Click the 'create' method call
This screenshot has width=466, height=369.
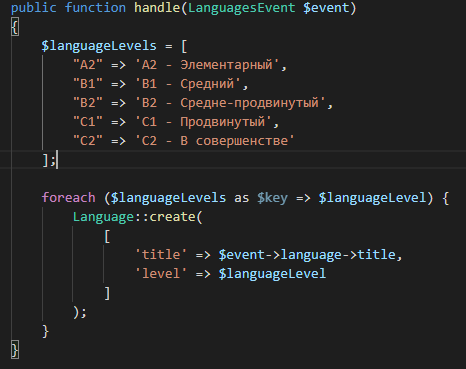173,217
